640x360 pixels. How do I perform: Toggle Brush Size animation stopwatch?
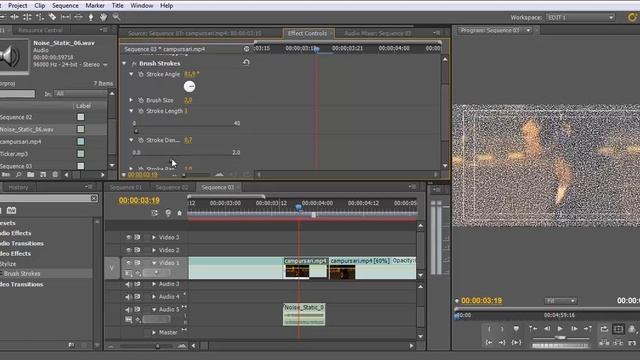pos(141,100)
